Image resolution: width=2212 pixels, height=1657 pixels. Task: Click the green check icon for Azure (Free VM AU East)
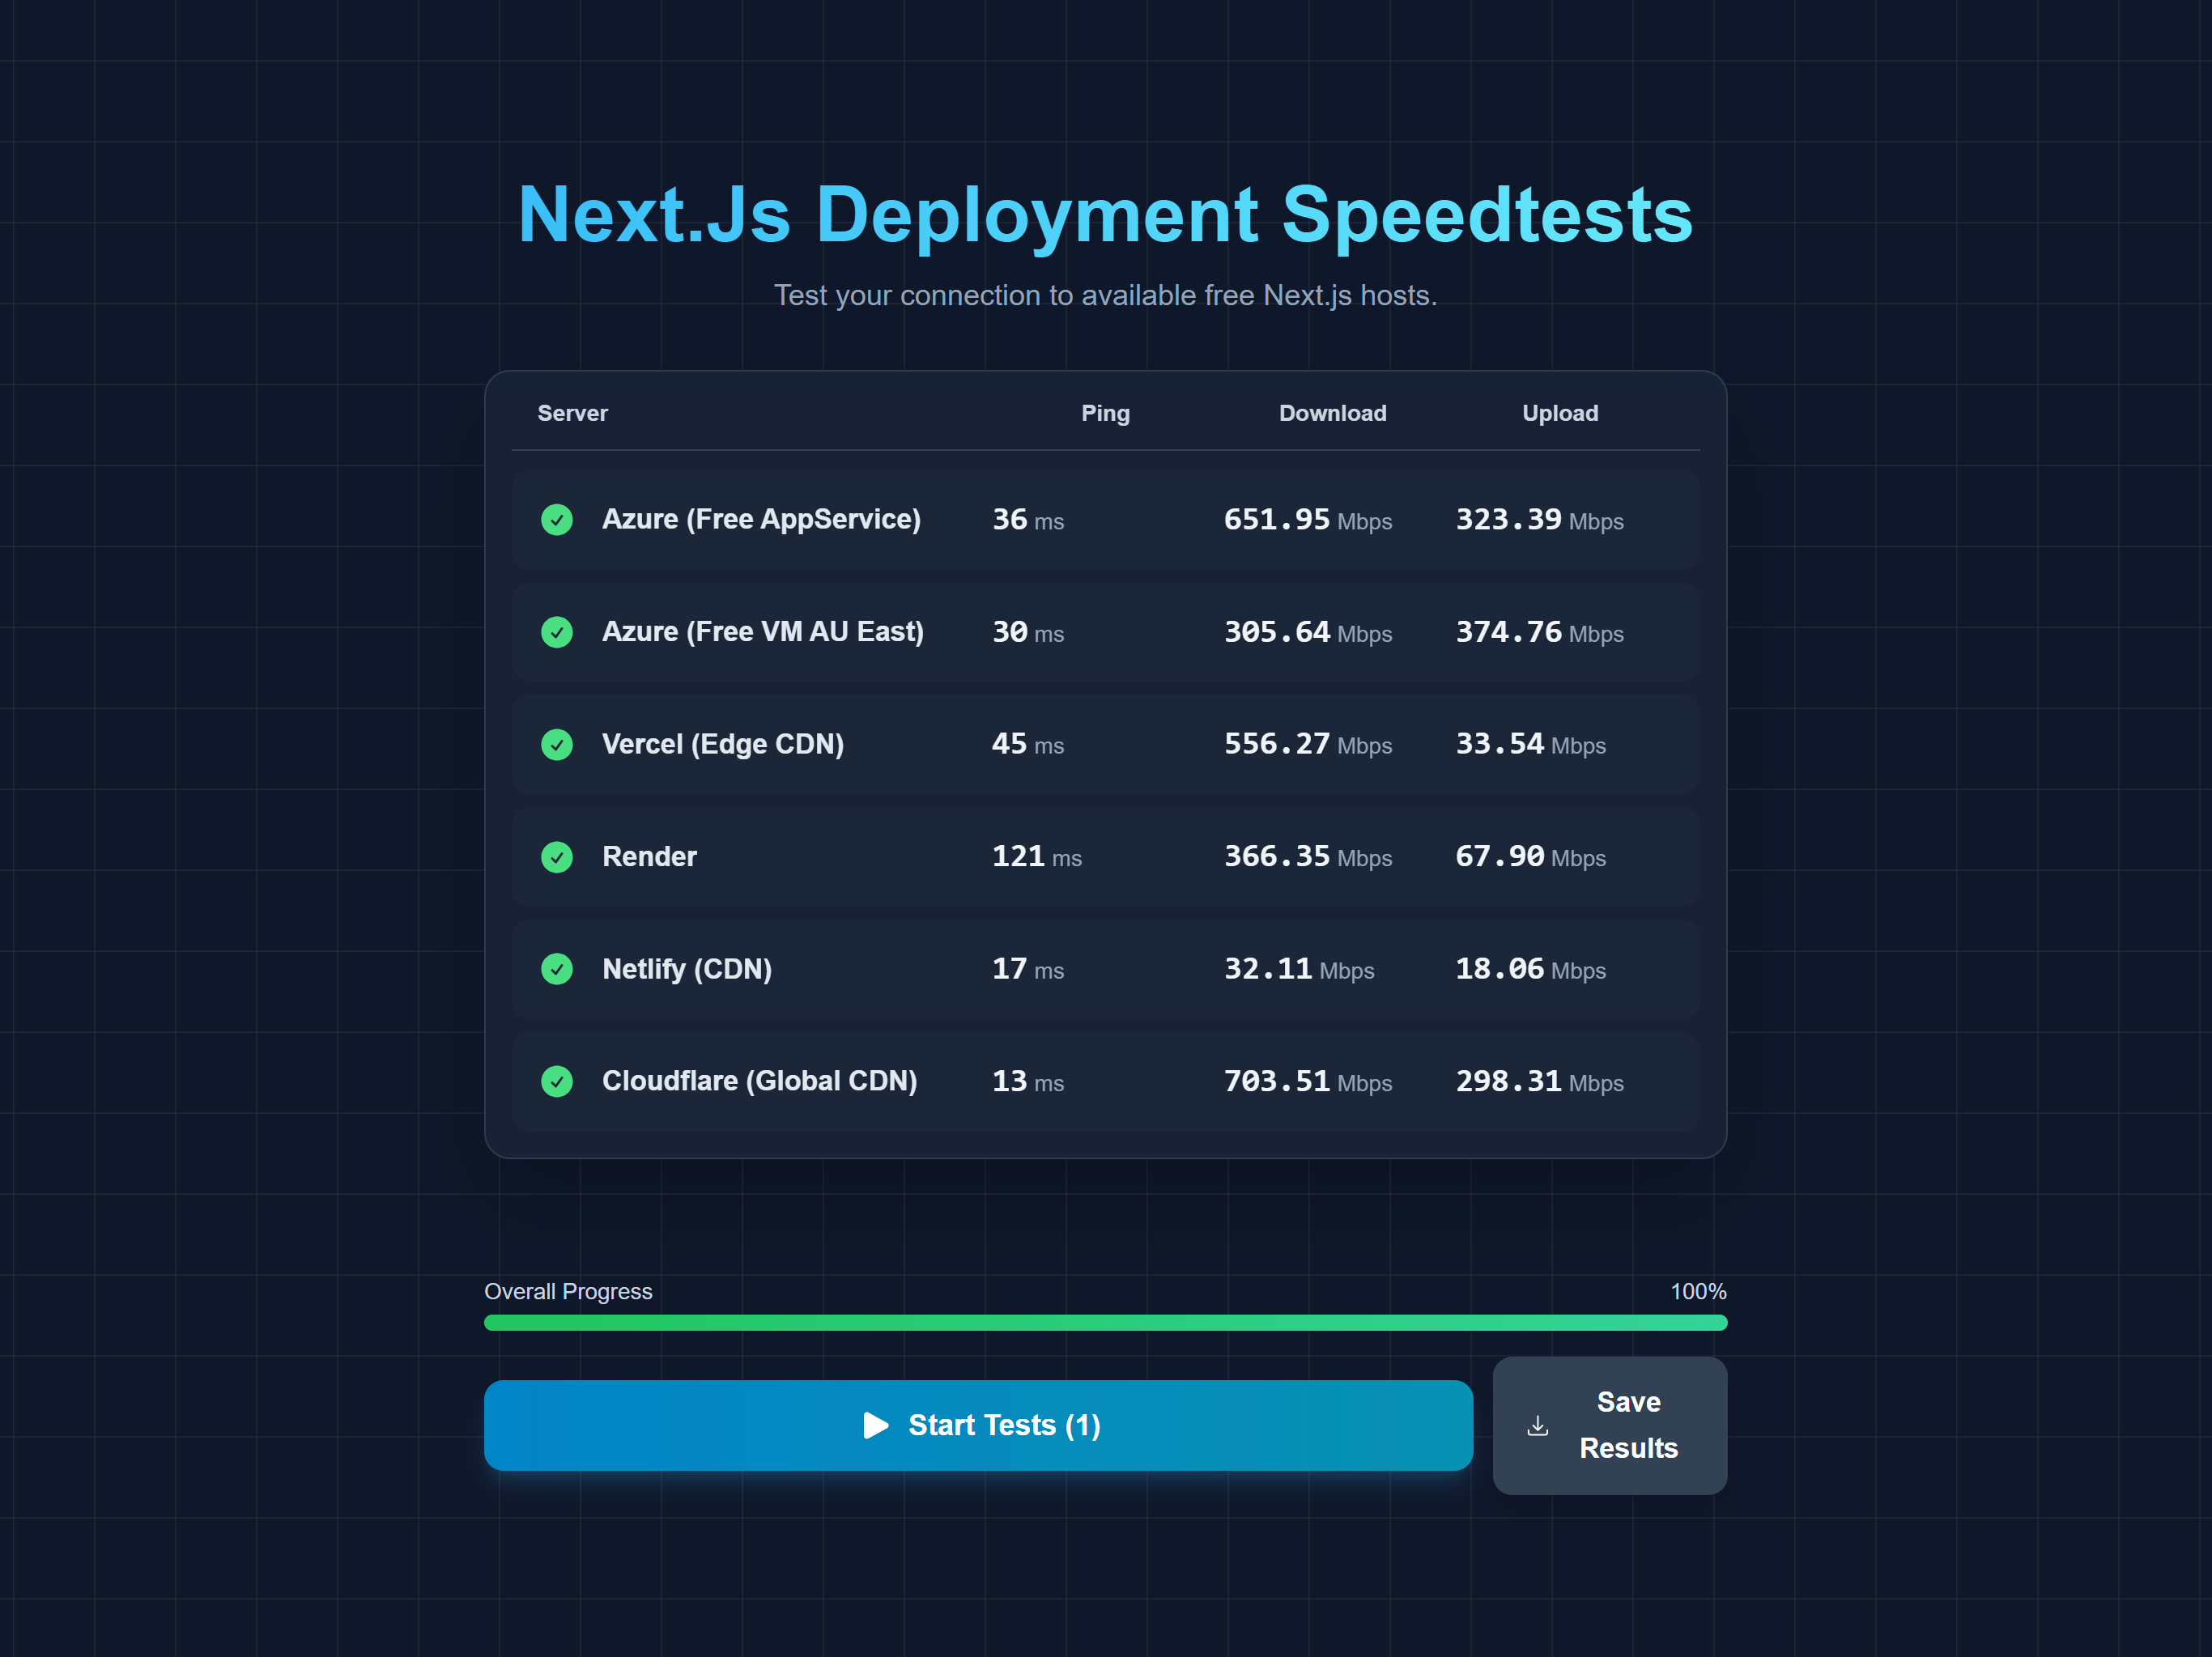[x=557, y=632]
